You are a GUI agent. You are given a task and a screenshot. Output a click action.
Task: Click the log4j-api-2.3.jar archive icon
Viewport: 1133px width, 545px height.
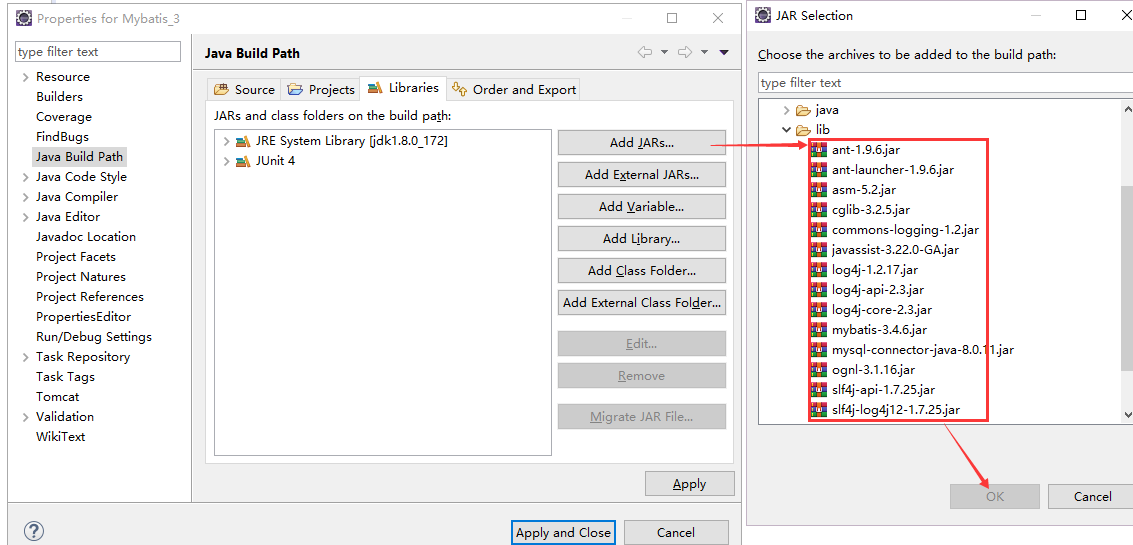[x=819, y=290]
